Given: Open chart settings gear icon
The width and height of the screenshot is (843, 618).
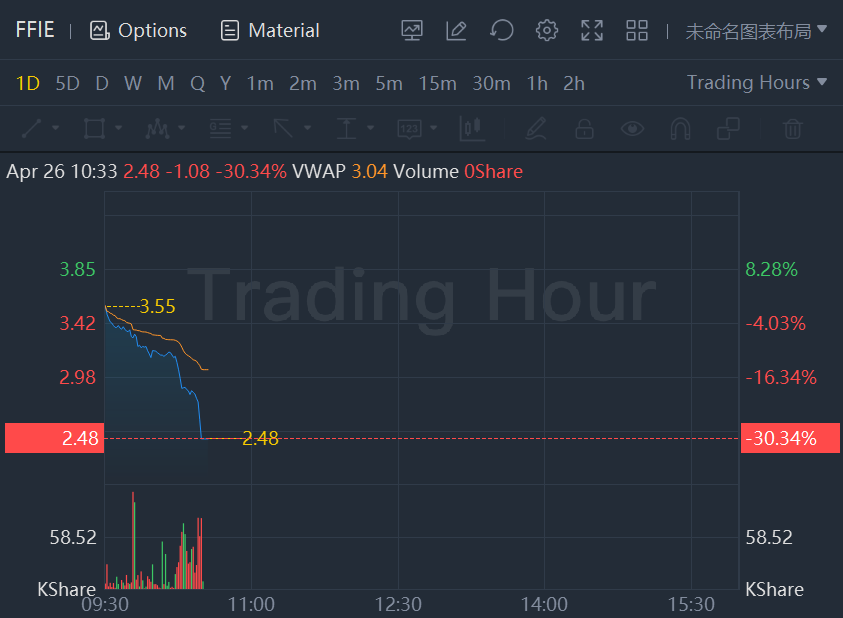Looking at the screenshot, I should pos(546,30).
